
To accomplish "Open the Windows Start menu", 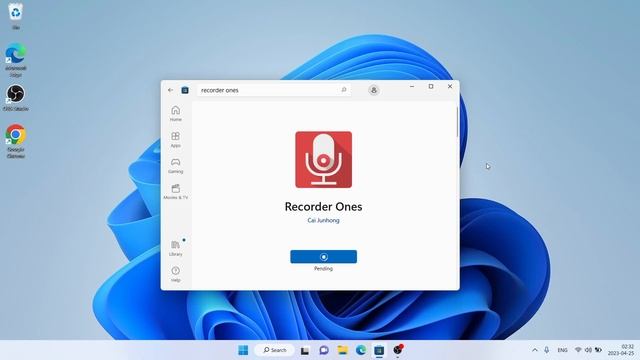I will point(243,350).
